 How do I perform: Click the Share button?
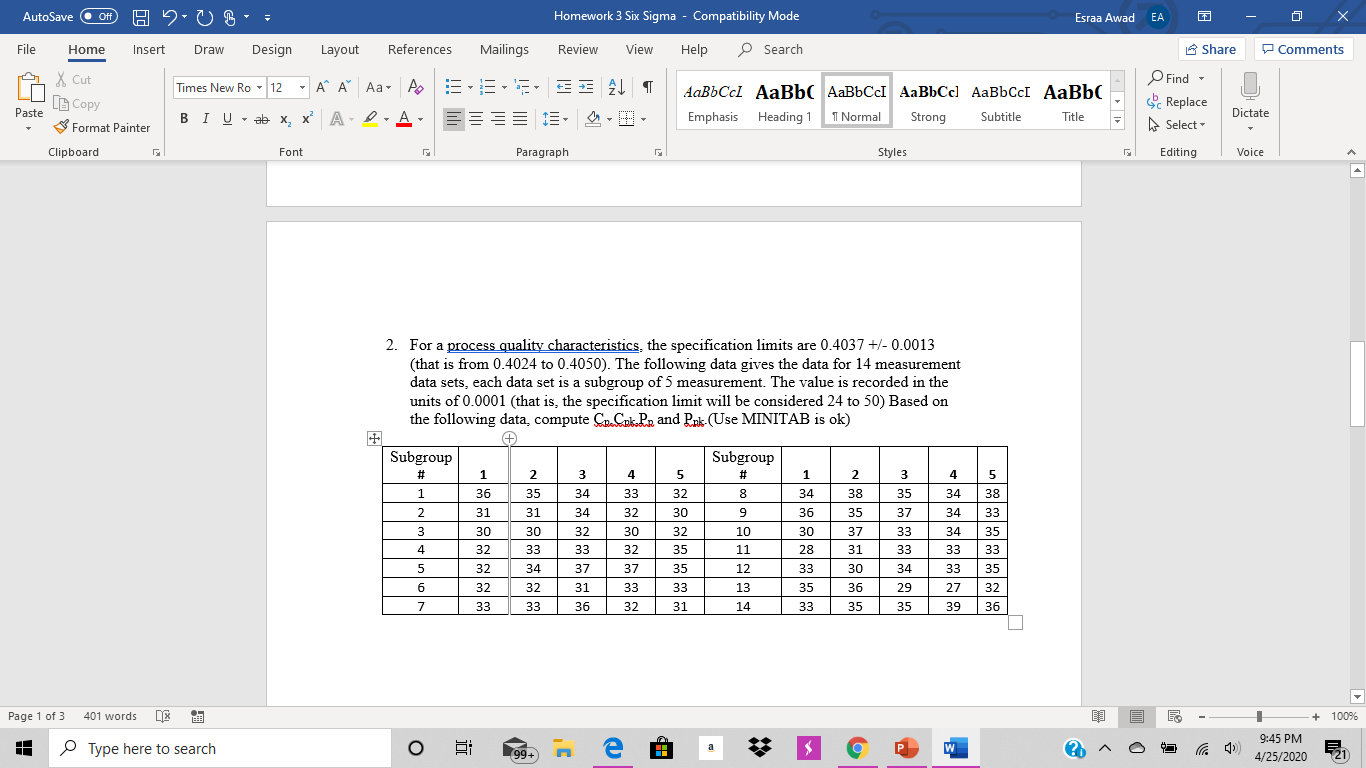[1211, 48]
